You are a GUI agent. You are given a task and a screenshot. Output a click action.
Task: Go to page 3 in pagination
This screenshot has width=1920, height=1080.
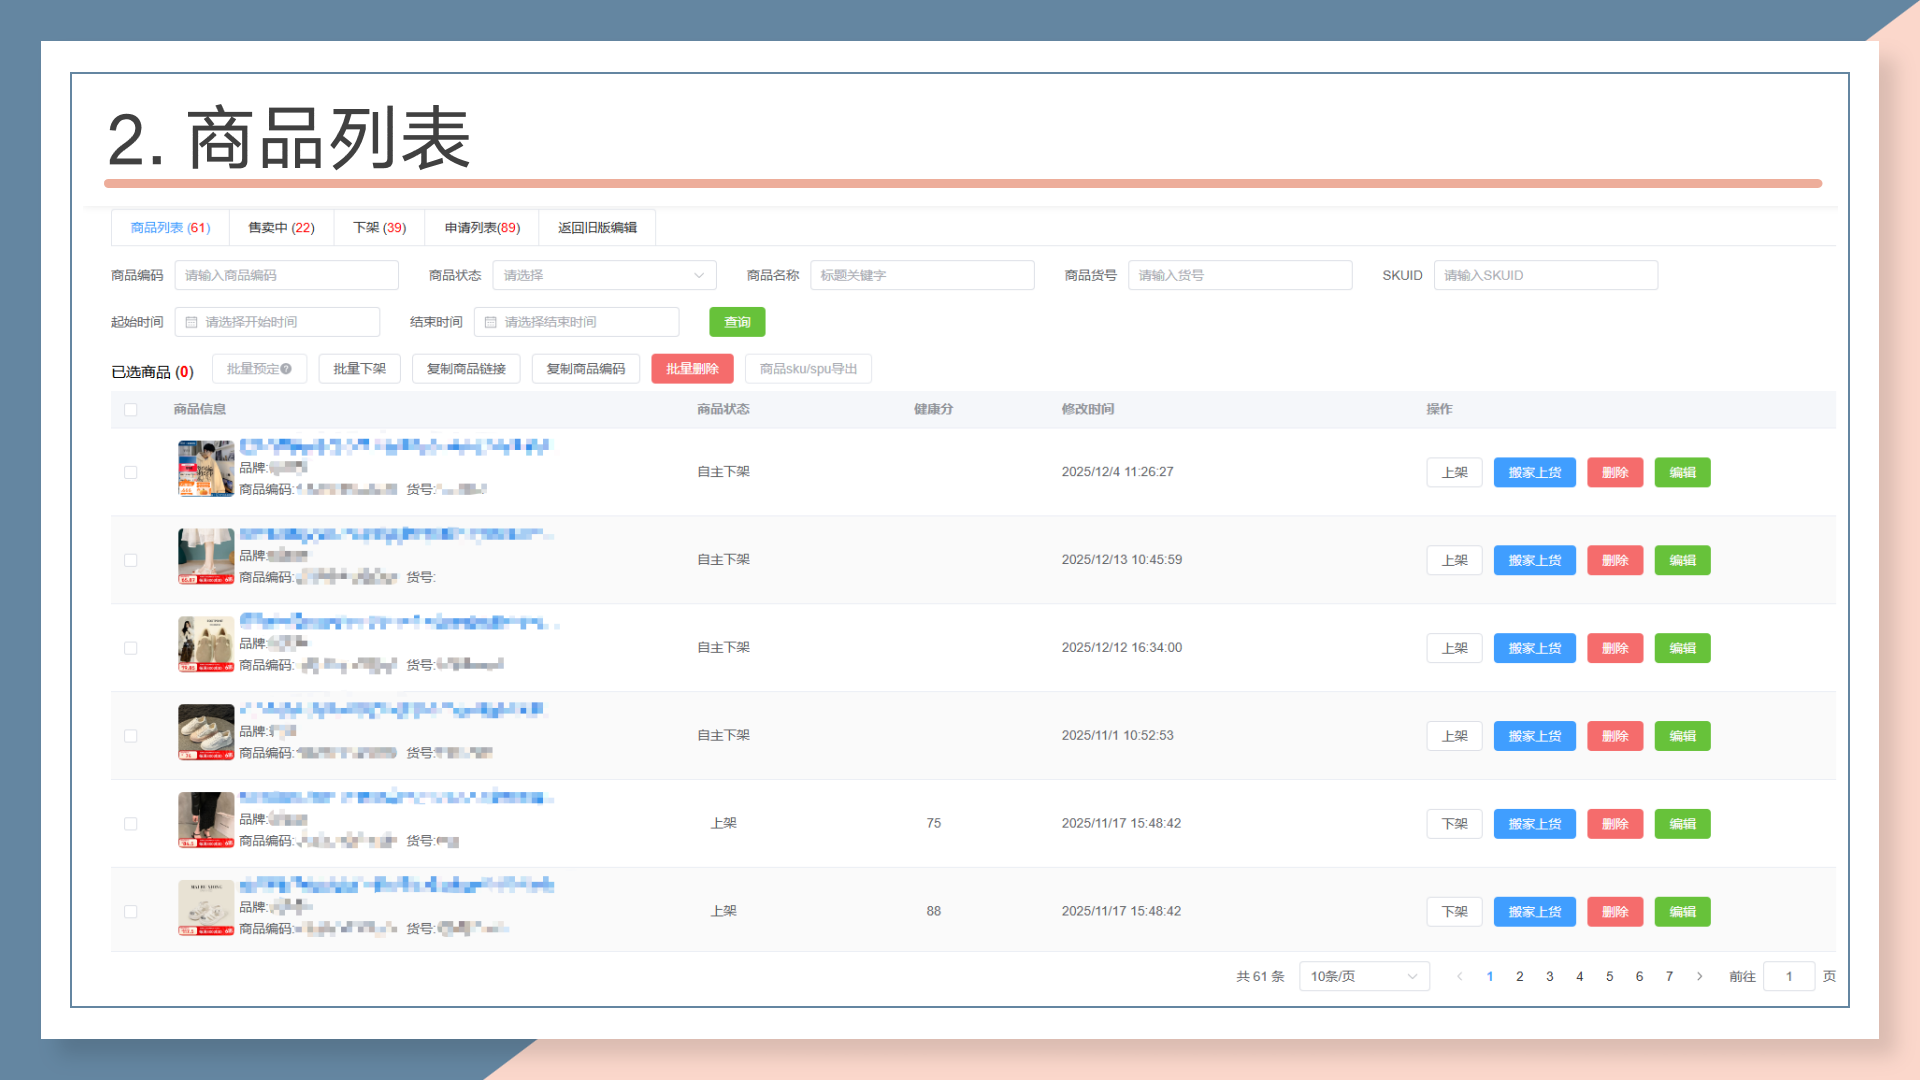(1549, 976)
